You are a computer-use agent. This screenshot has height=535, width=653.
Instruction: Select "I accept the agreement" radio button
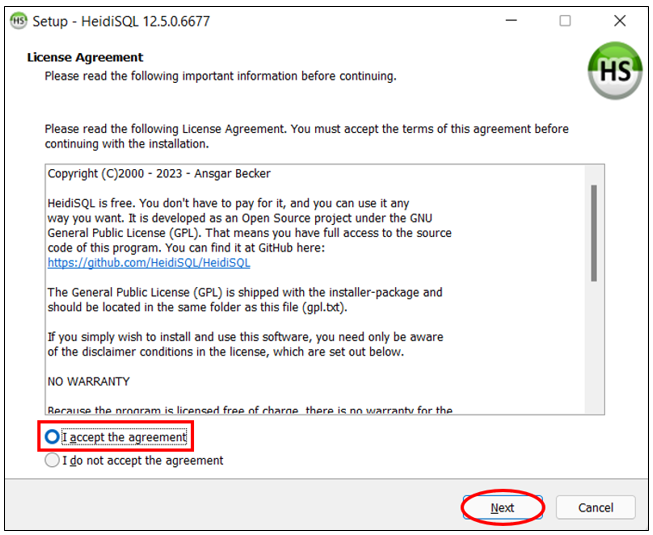click(52, 437)
